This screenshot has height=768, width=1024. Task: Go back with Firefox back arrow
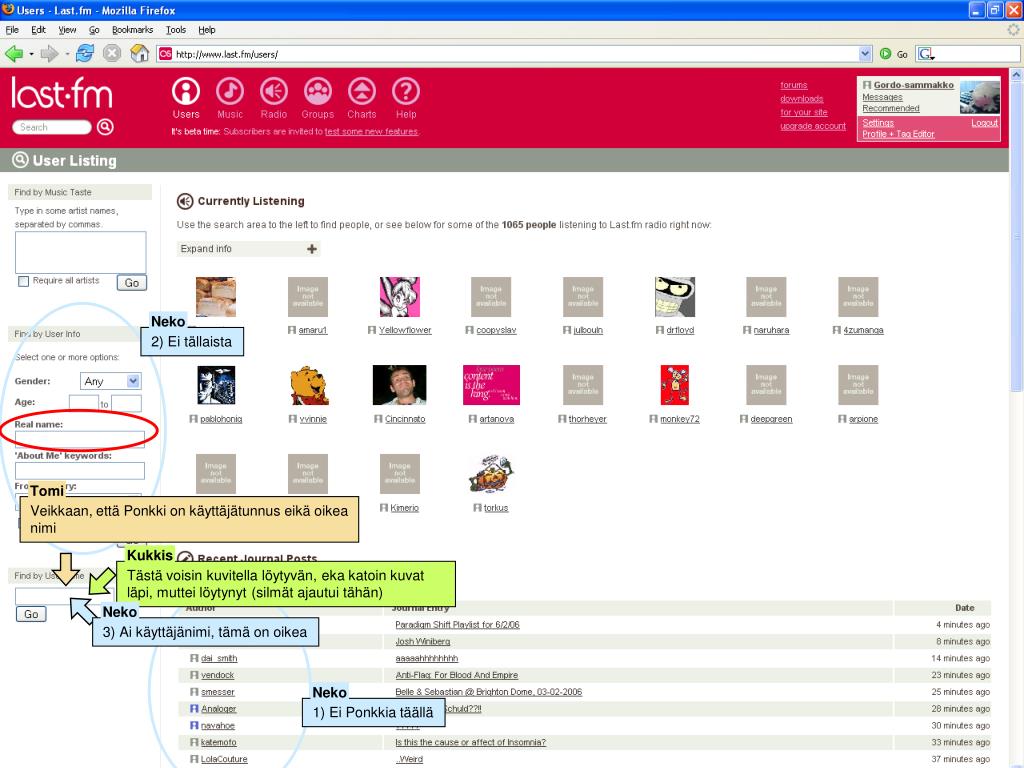(x=14, y=54)
